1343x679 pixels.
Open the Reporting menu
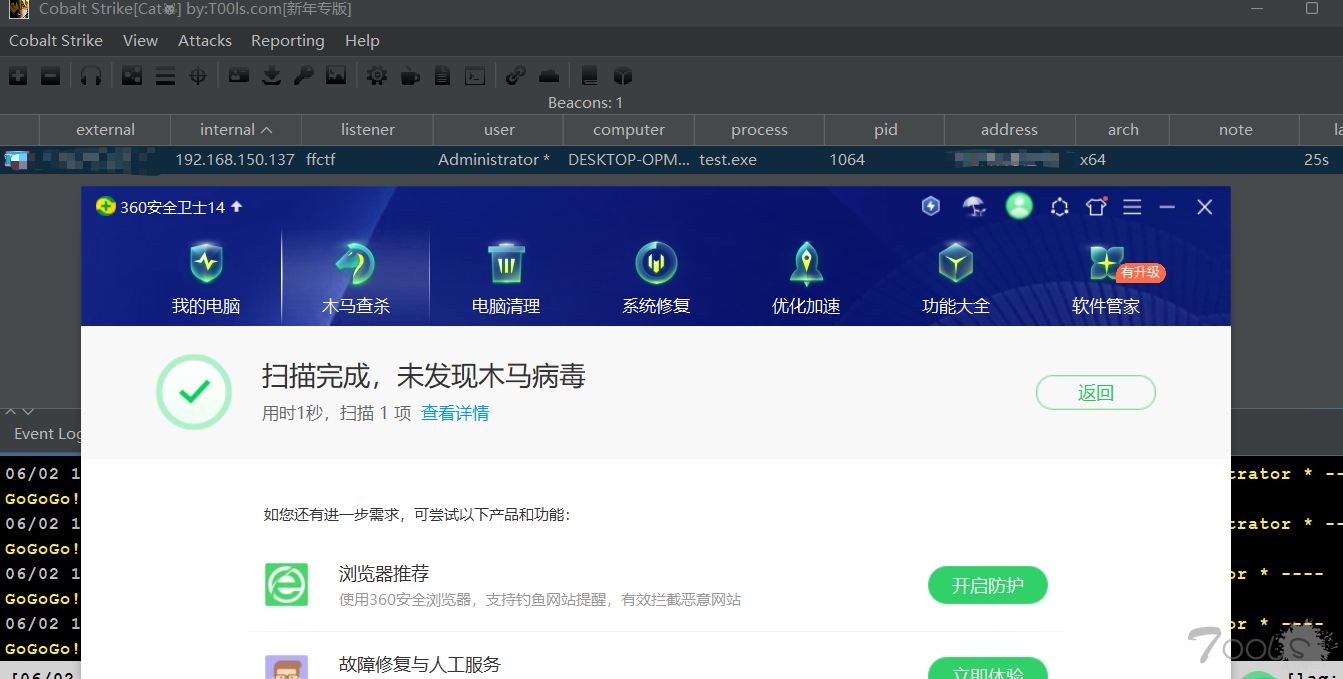click(x=288, y=41)
